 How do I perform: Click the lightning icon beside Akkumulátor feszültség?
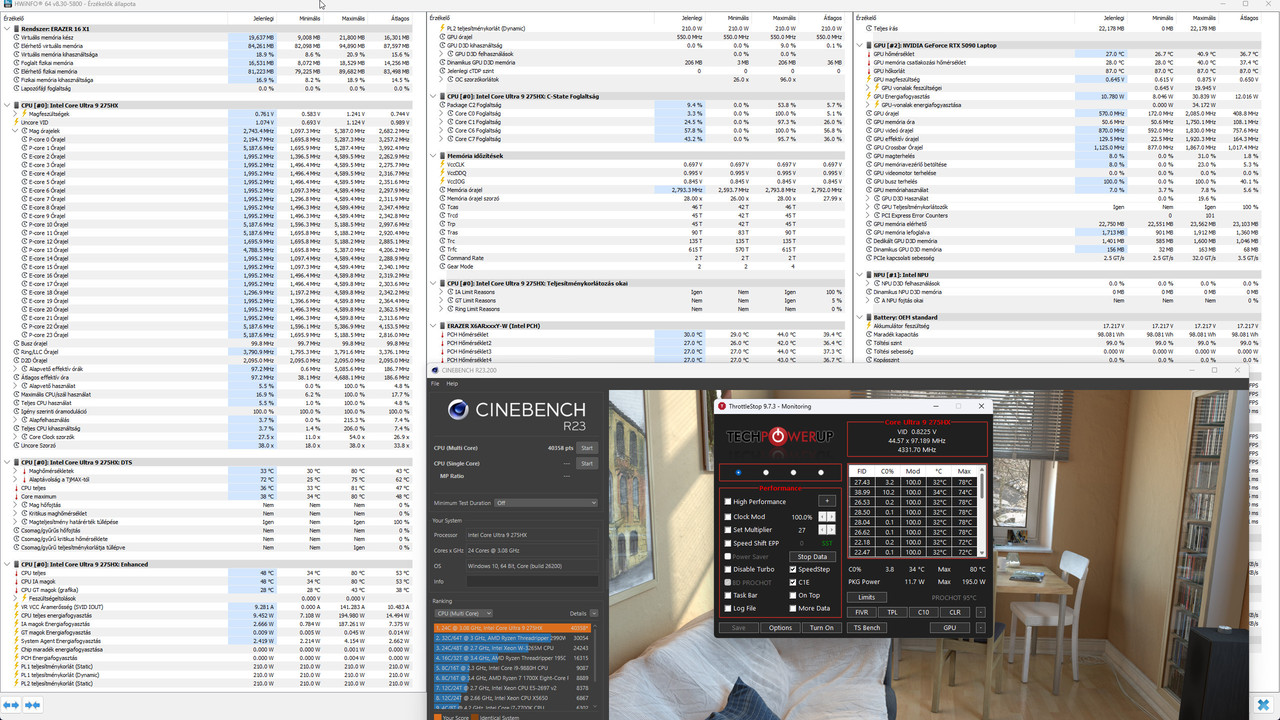tap(870, 326)
